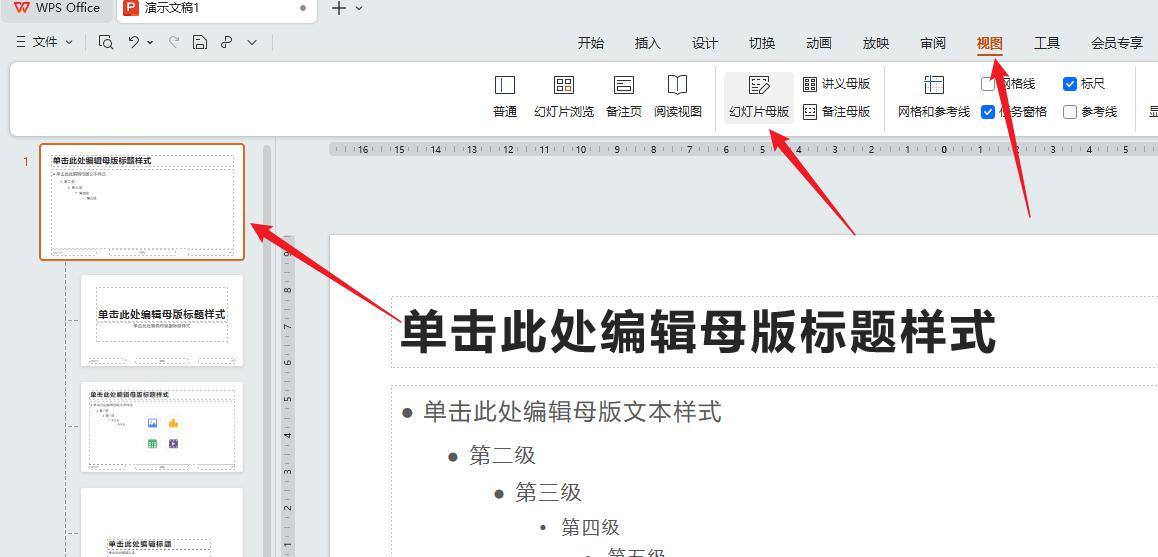Click the new tab plus button
Image resolution: width=1158 pixels, height=557 pixels.
tap(338, 8)
